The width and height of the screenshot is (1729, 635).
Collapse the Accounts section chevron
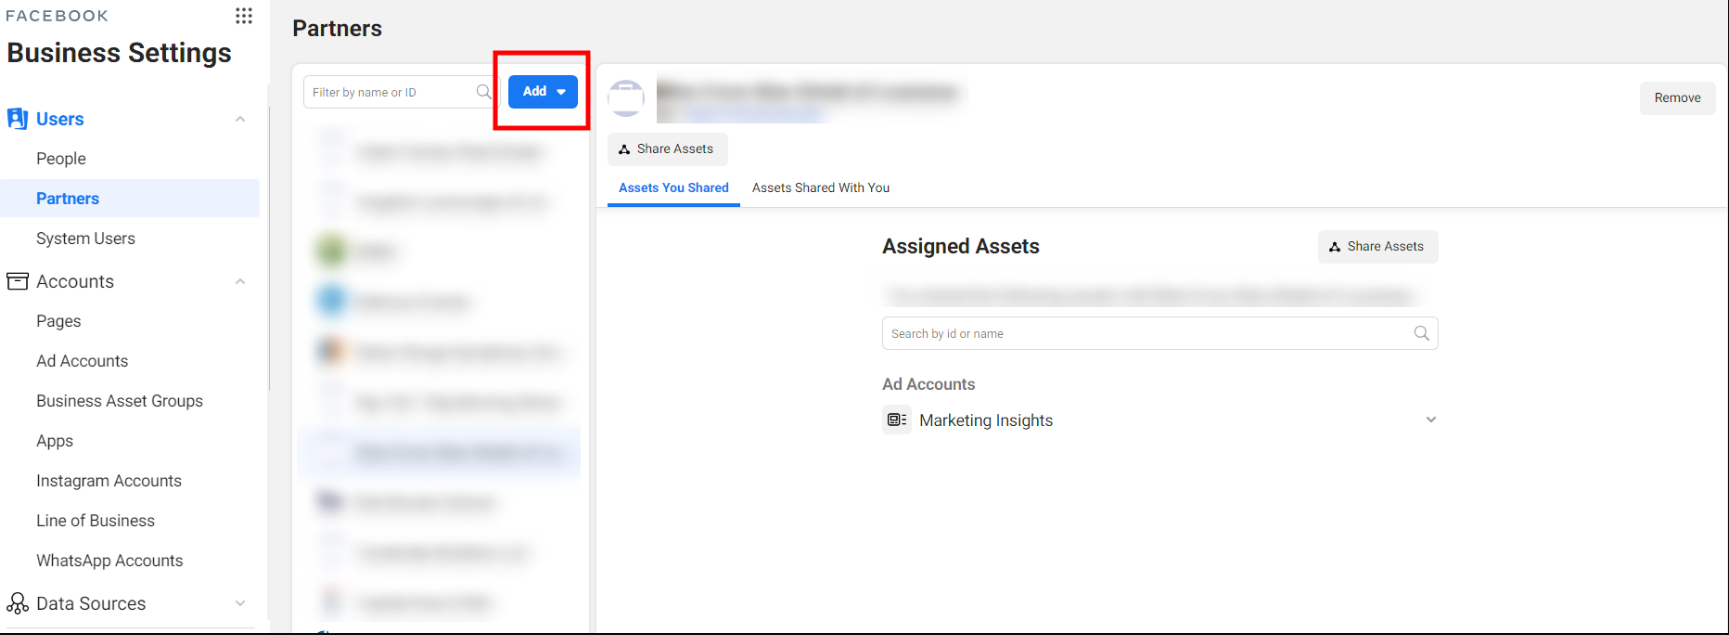click(240, 281)
